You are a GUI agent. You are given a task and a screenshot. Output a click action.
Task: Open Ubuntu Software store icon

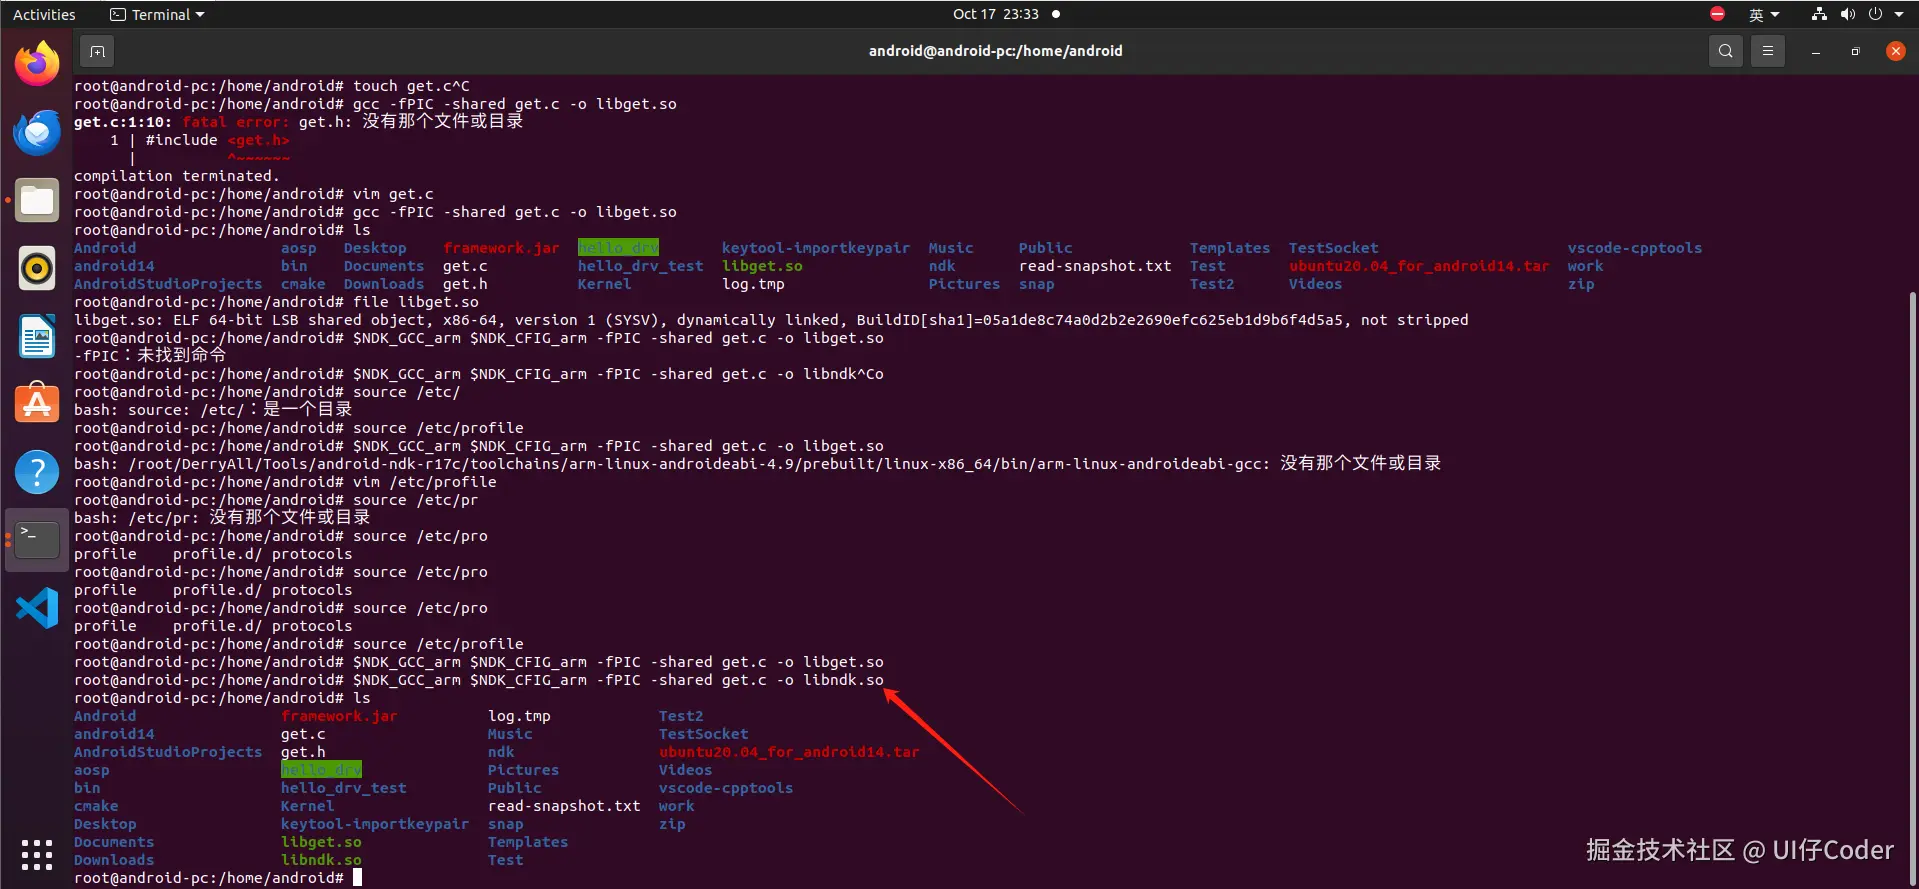tap(37, 404)
